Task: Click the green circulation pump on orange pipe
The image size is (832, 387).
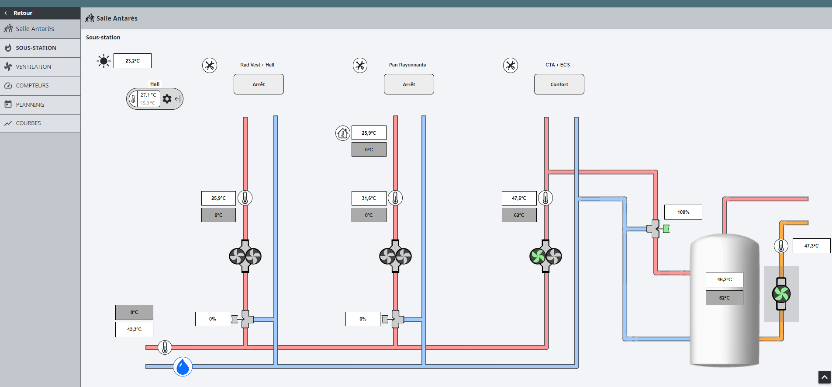Action: point(781,294)
